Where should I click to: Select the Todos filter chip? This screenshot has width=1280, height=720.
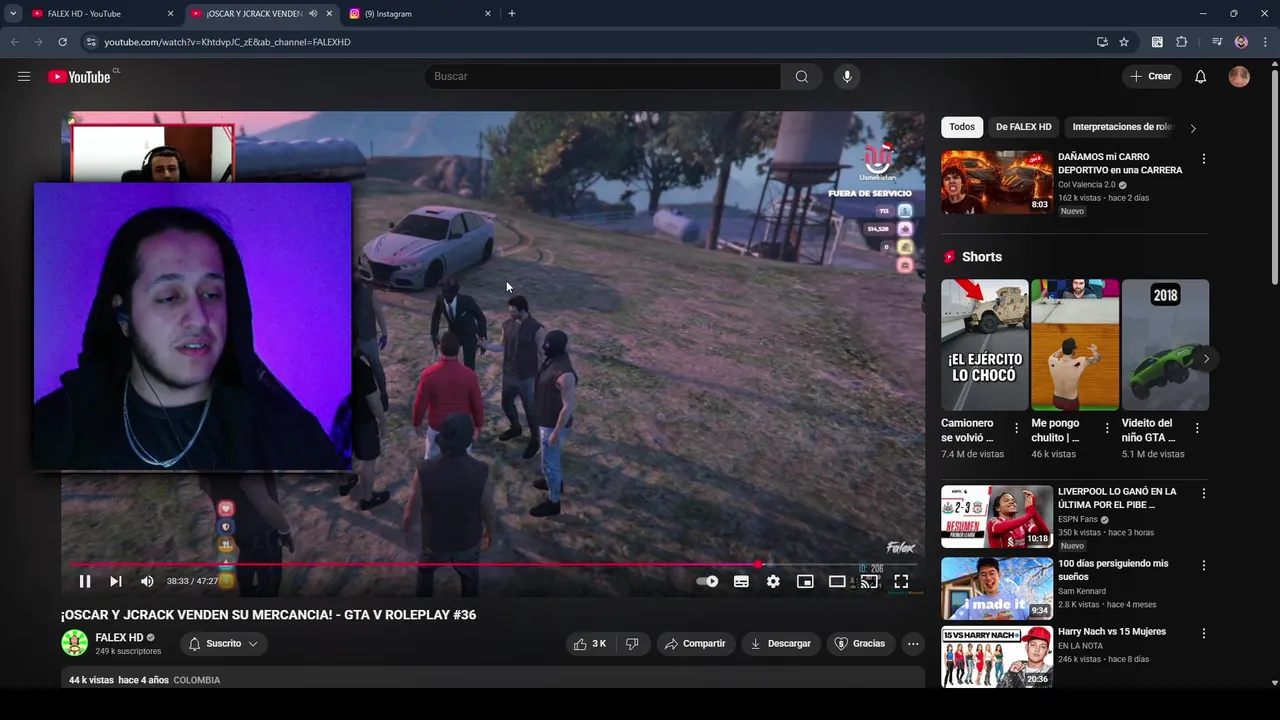pos(962,127)
